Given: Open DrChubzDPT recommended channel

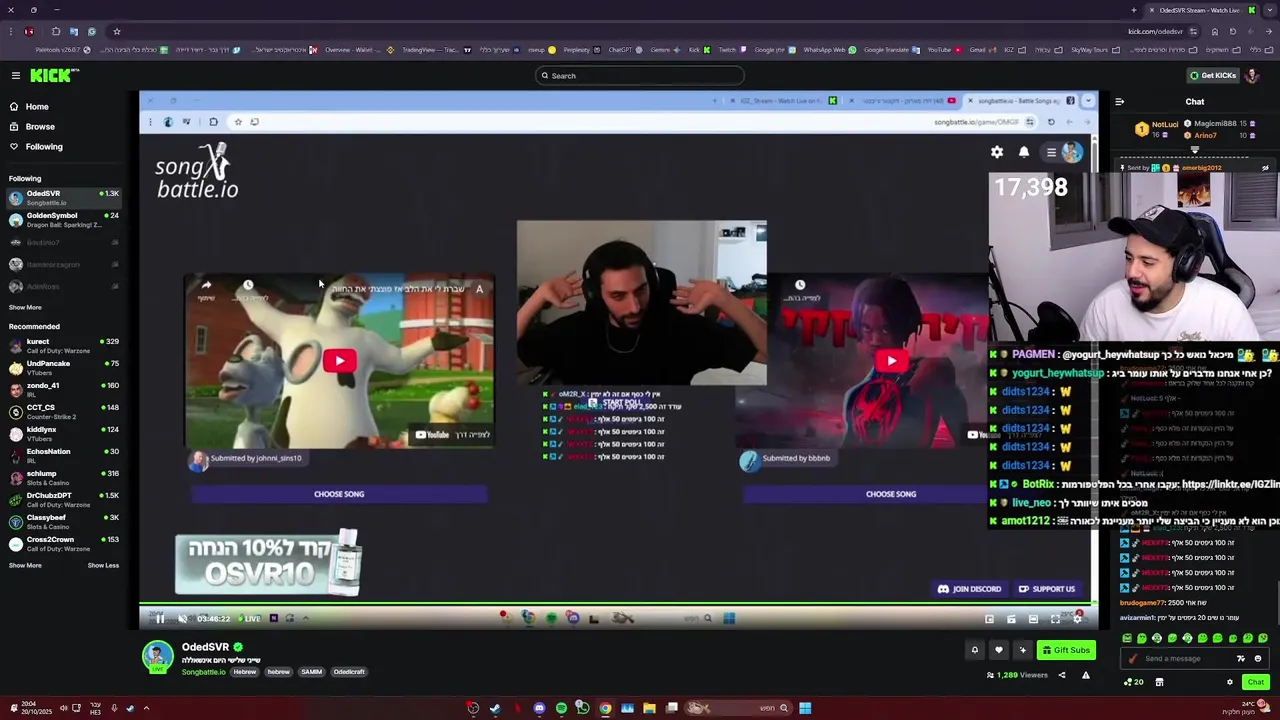Looking at the screenshot, I should click(64, 499).
